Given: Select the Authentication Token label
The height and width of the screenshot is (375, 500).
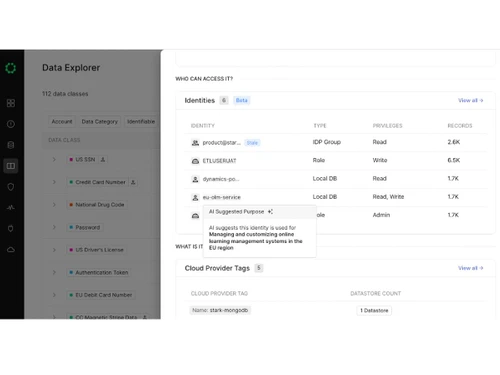Looking at the screenshot, I should click(102, 272).
